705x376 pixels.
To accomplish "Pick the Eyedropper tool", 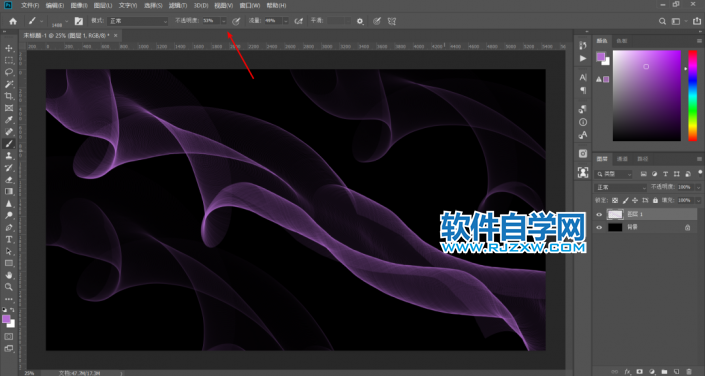I will point(9,120).
